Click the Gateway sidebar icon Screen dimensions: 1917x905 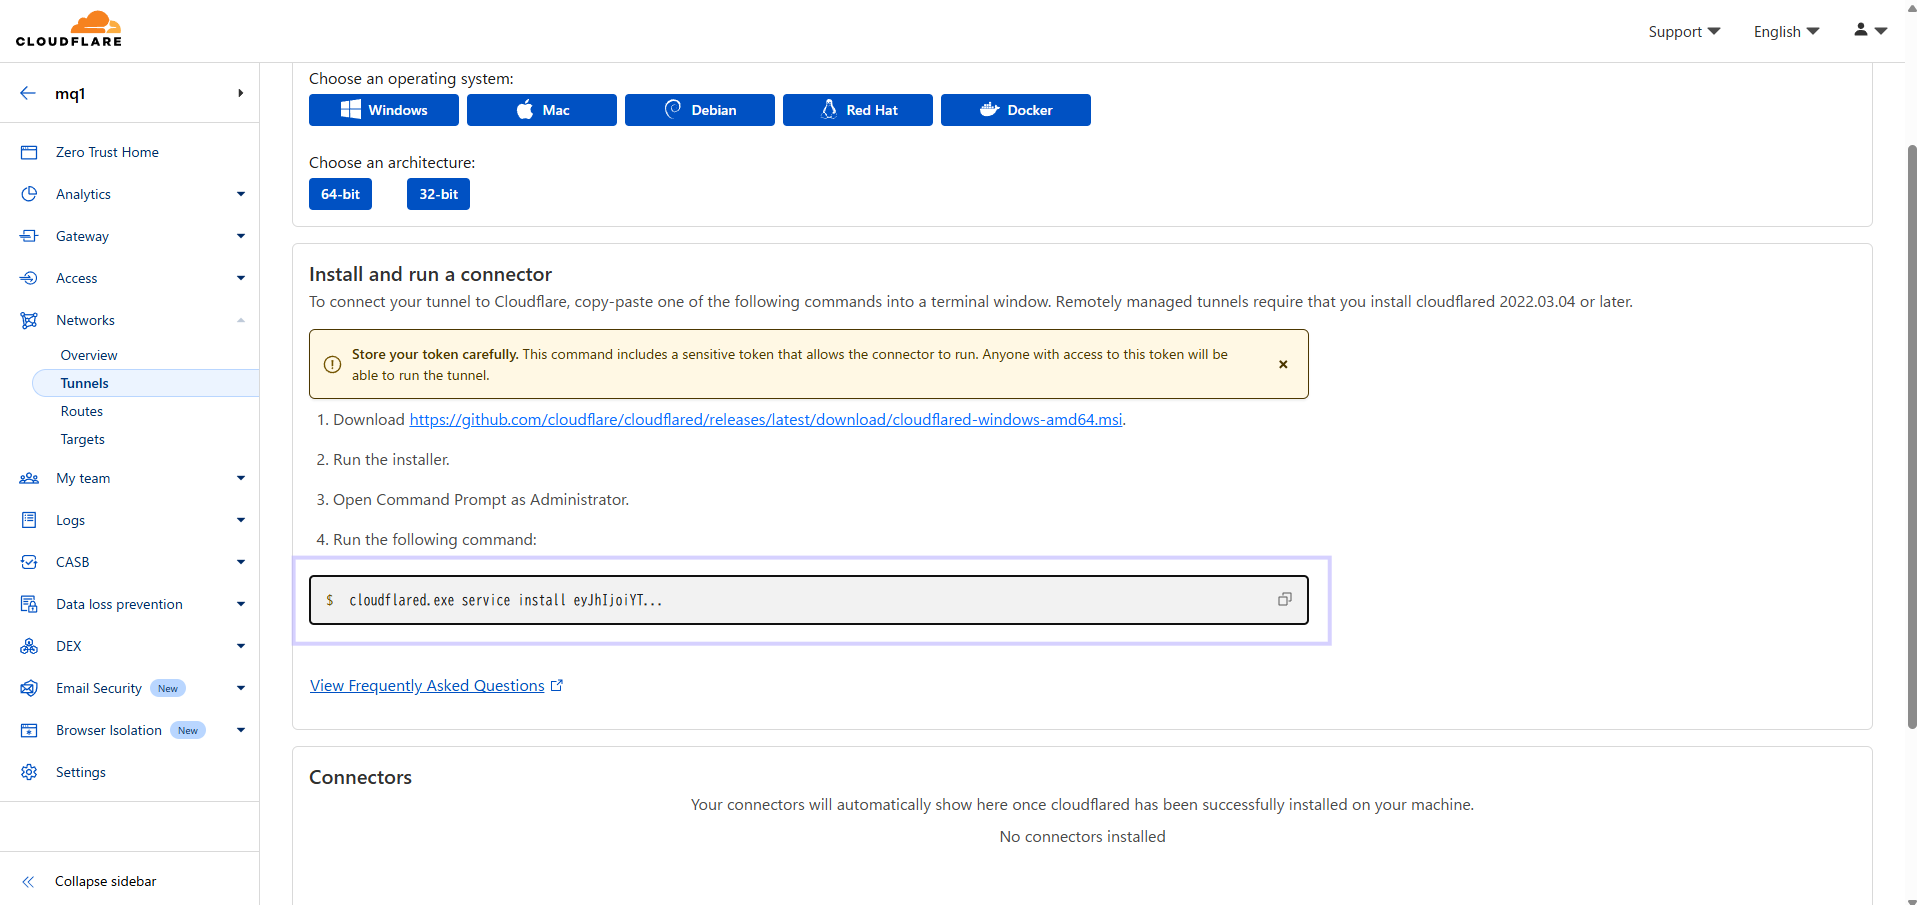coord(29,236)
